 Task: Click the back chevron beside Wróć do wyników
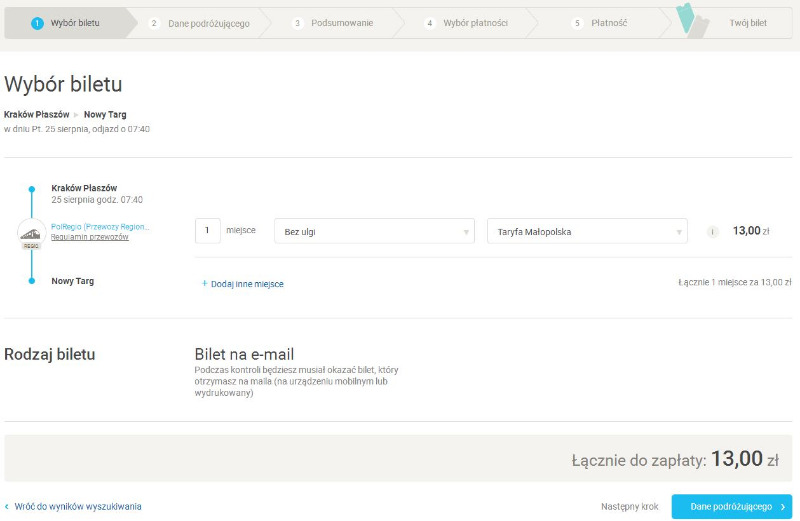click(7, 507)
